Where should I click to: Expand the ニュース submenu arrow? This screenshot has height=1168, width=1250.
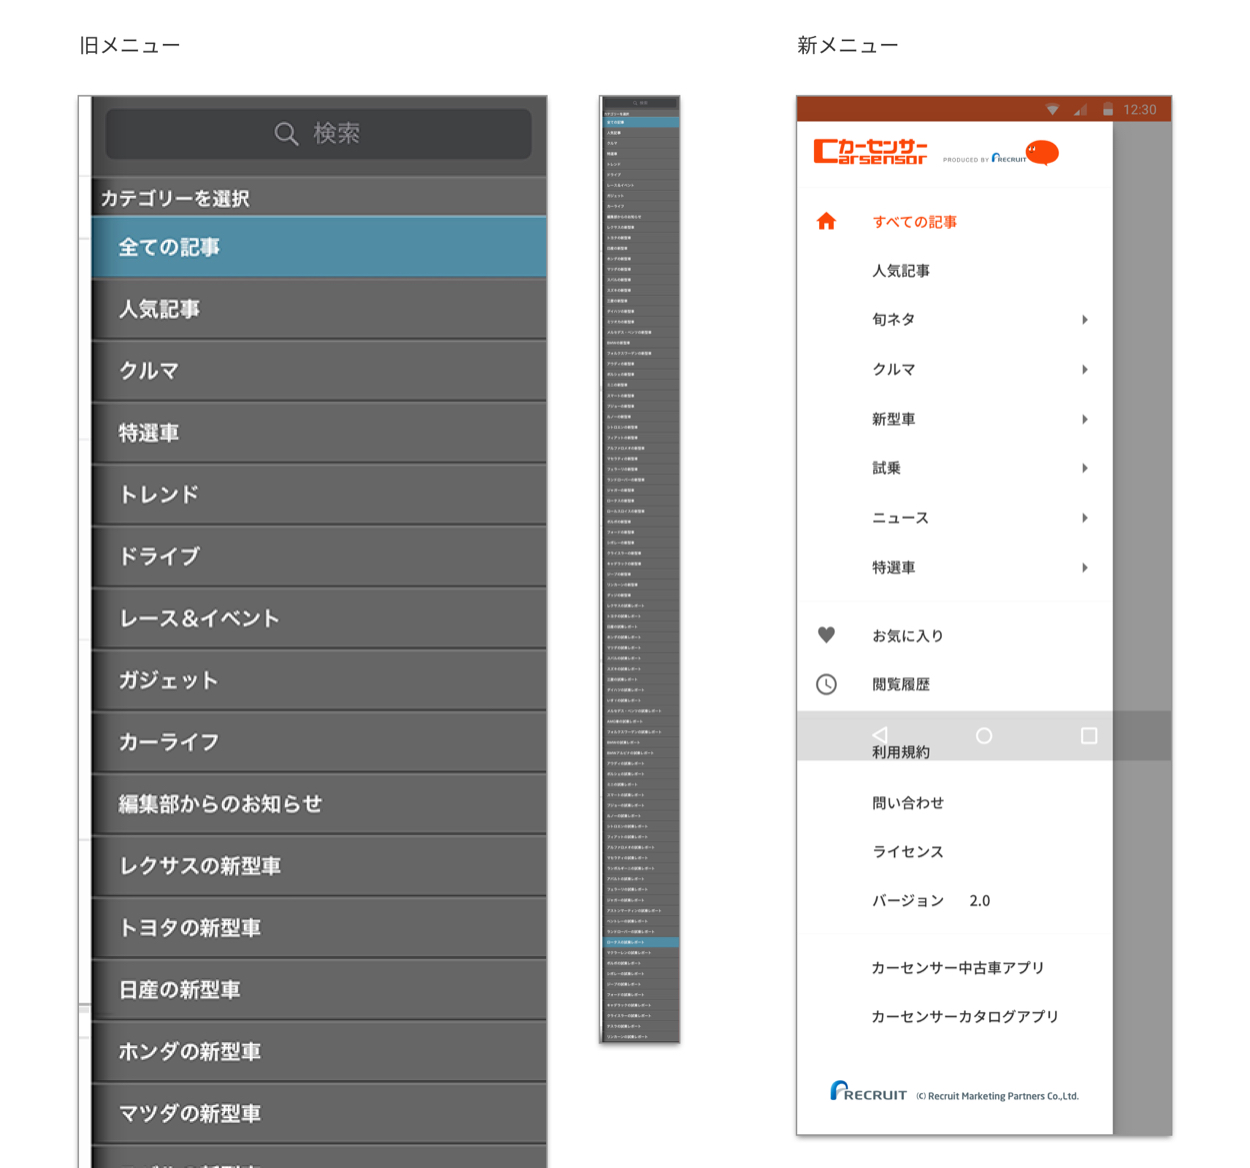click(1085, 518)
